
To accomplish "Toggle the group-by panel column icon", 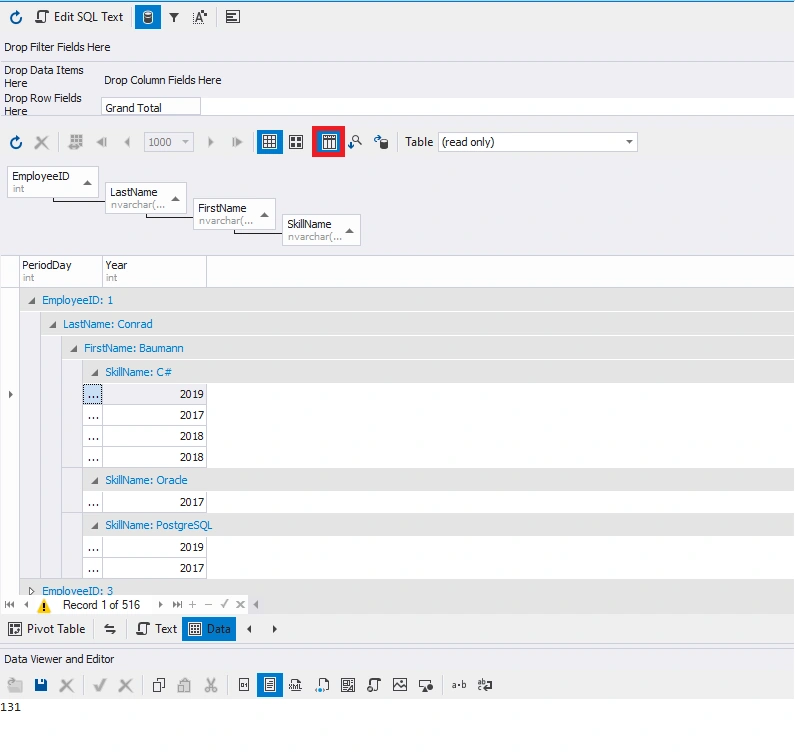I will tap(329, 142).
